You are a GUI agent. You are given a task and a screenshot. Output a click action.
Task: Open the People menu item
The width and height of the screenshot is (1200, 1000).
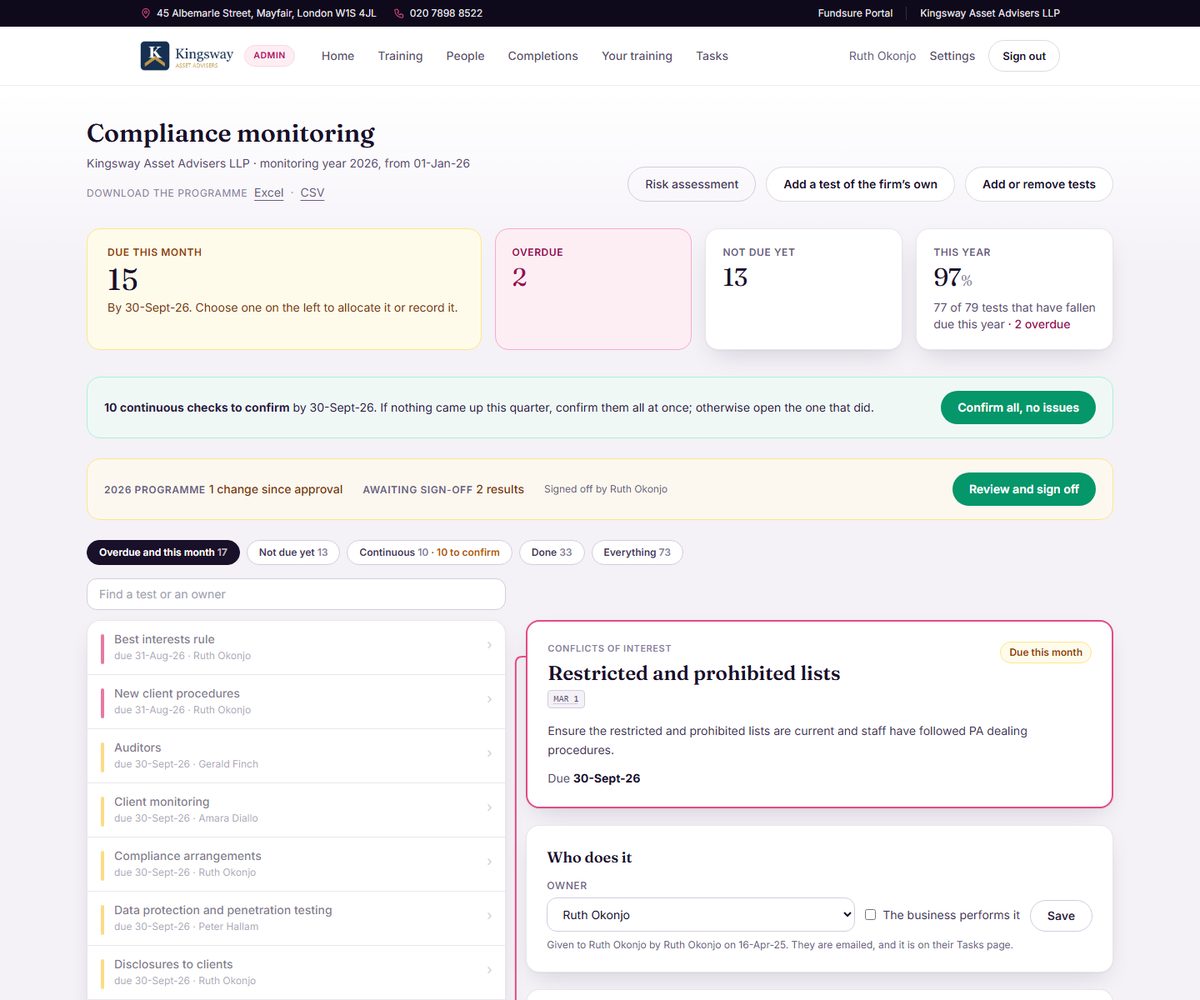point(465,56)
